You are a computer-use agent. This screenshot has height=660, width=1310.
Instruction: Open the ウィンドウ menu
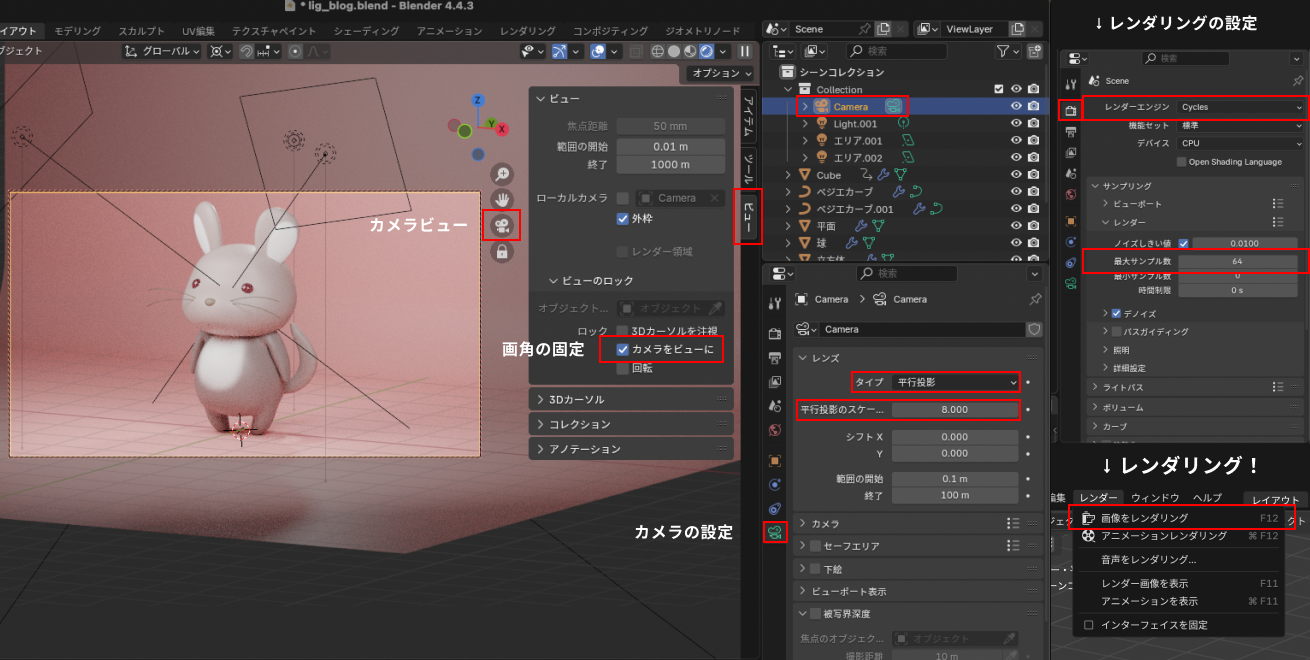coord(1155,498)
